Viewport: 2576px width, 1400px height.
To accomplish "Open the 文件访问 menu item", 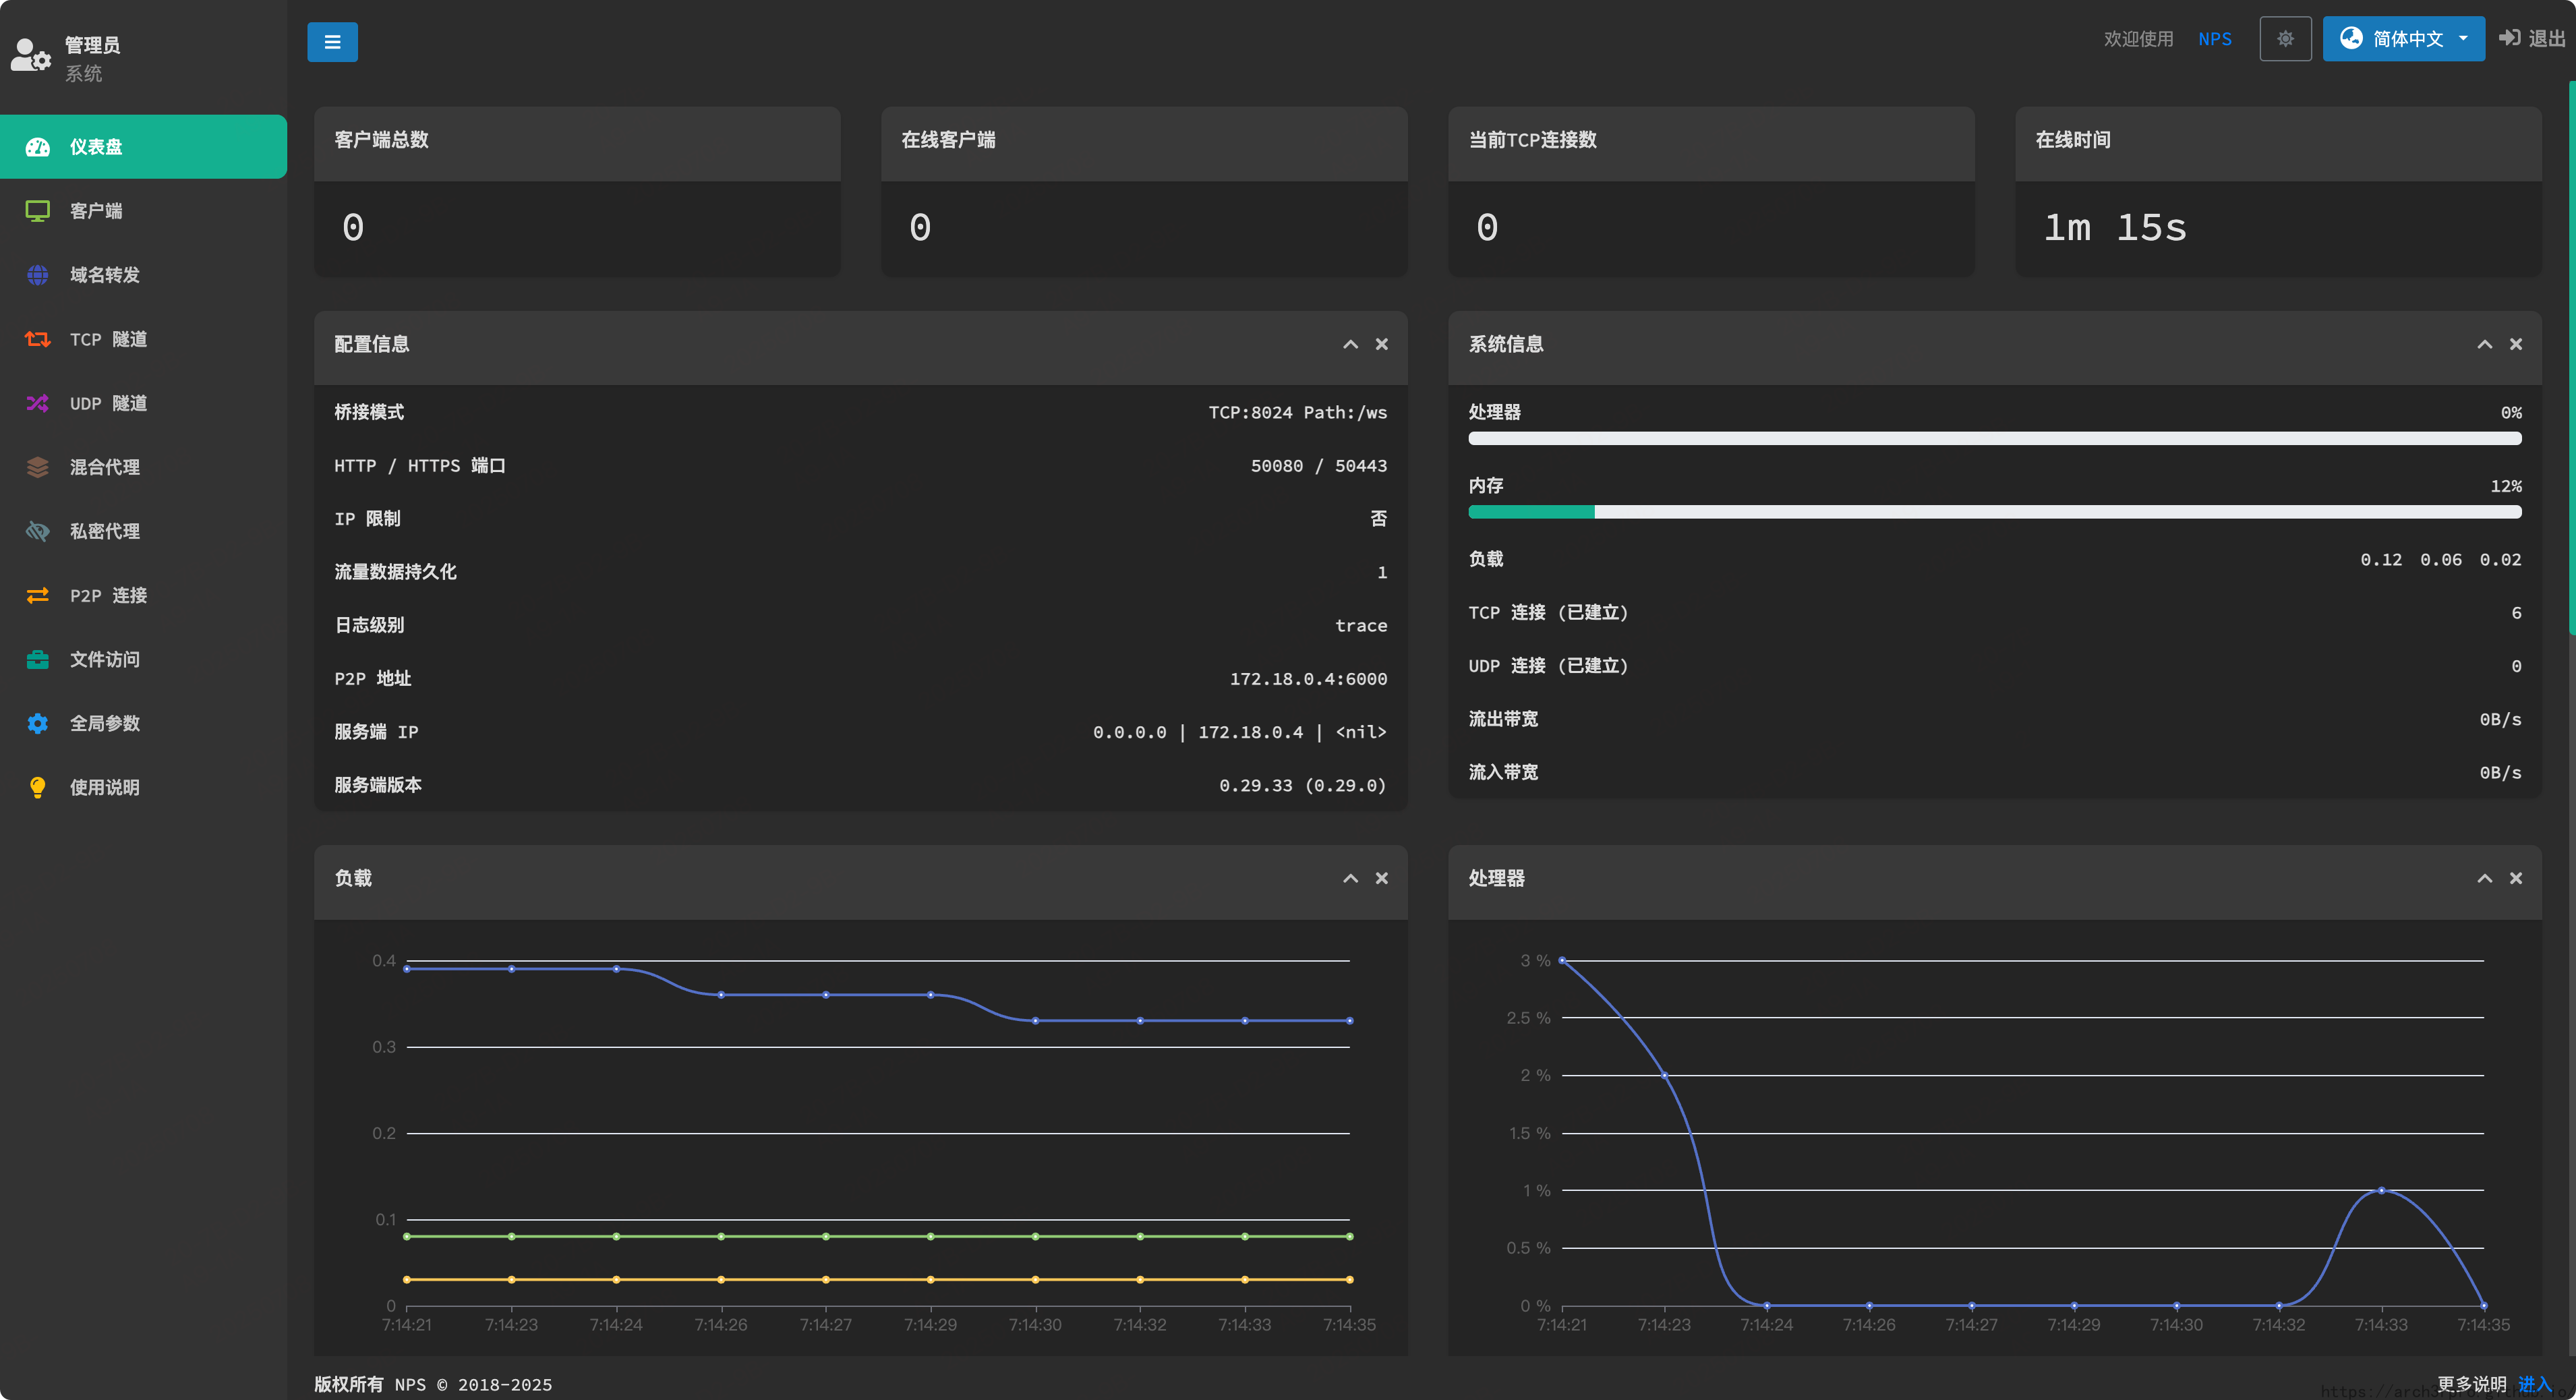I will tap(104, 659).
